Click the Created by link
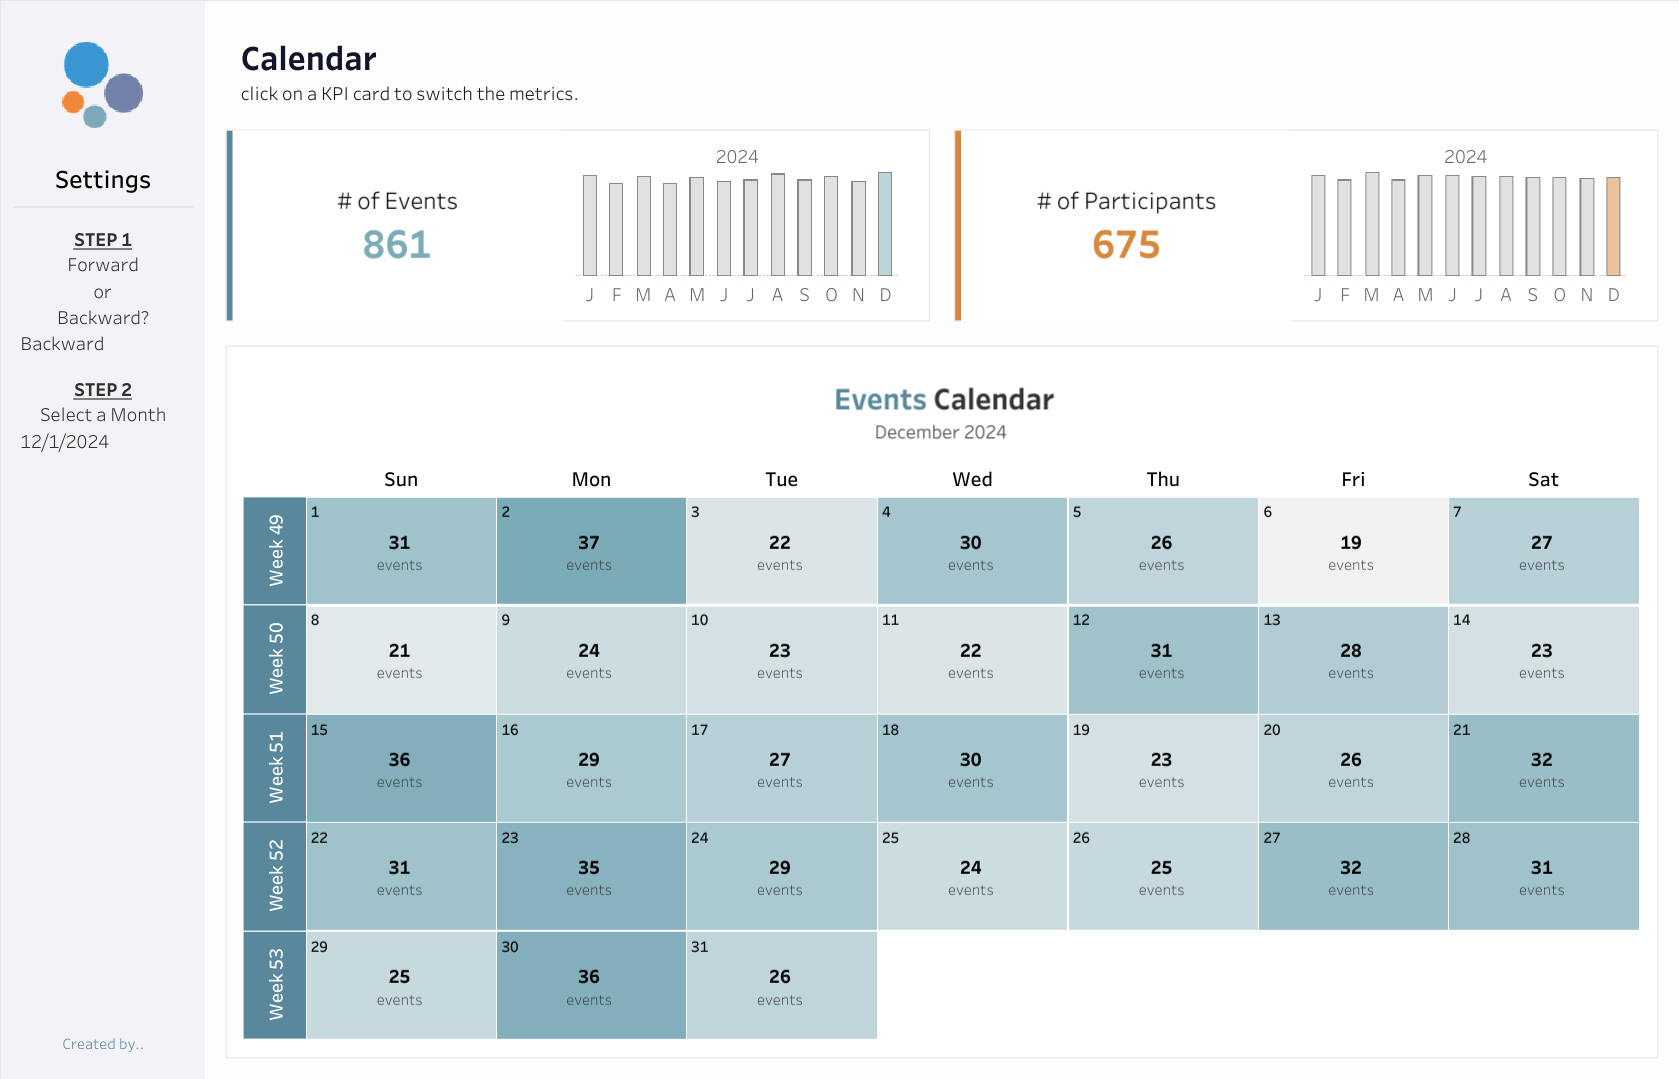Image resolution: width=1679 pixels, height=1079 pixels. click(103, 1044)
